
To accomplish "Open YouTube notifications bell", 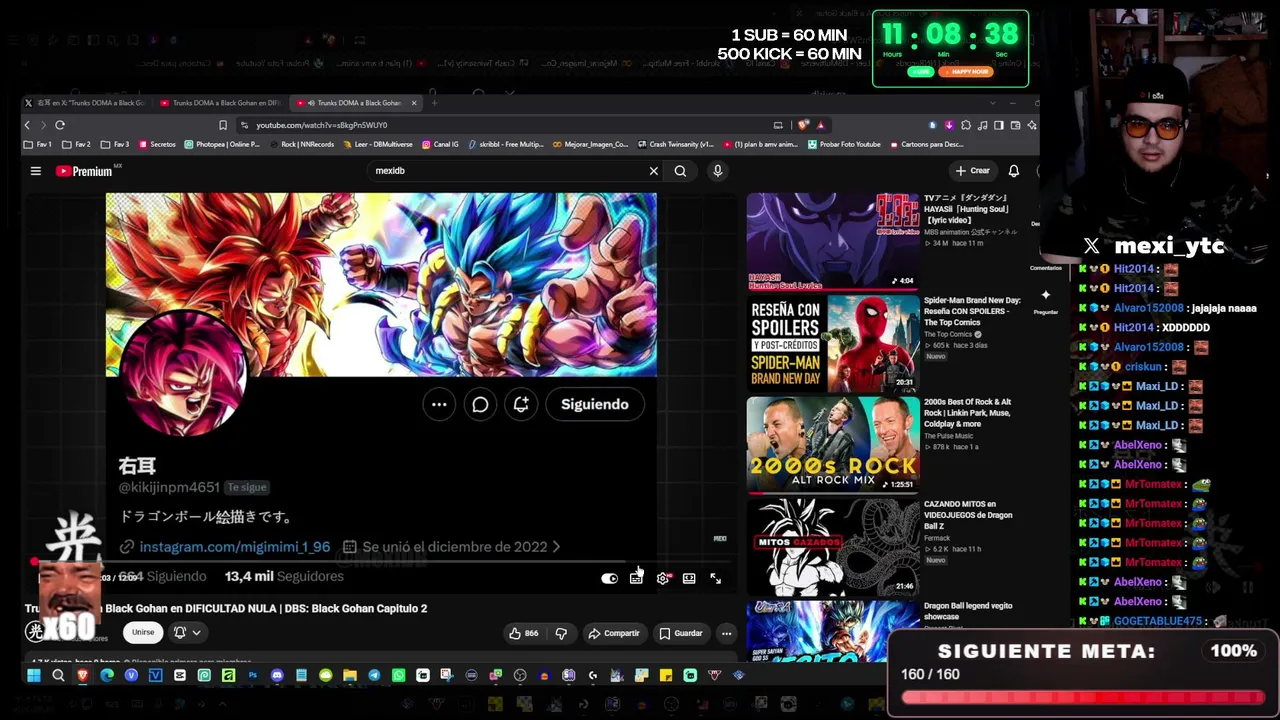I will click(1014, 171).
